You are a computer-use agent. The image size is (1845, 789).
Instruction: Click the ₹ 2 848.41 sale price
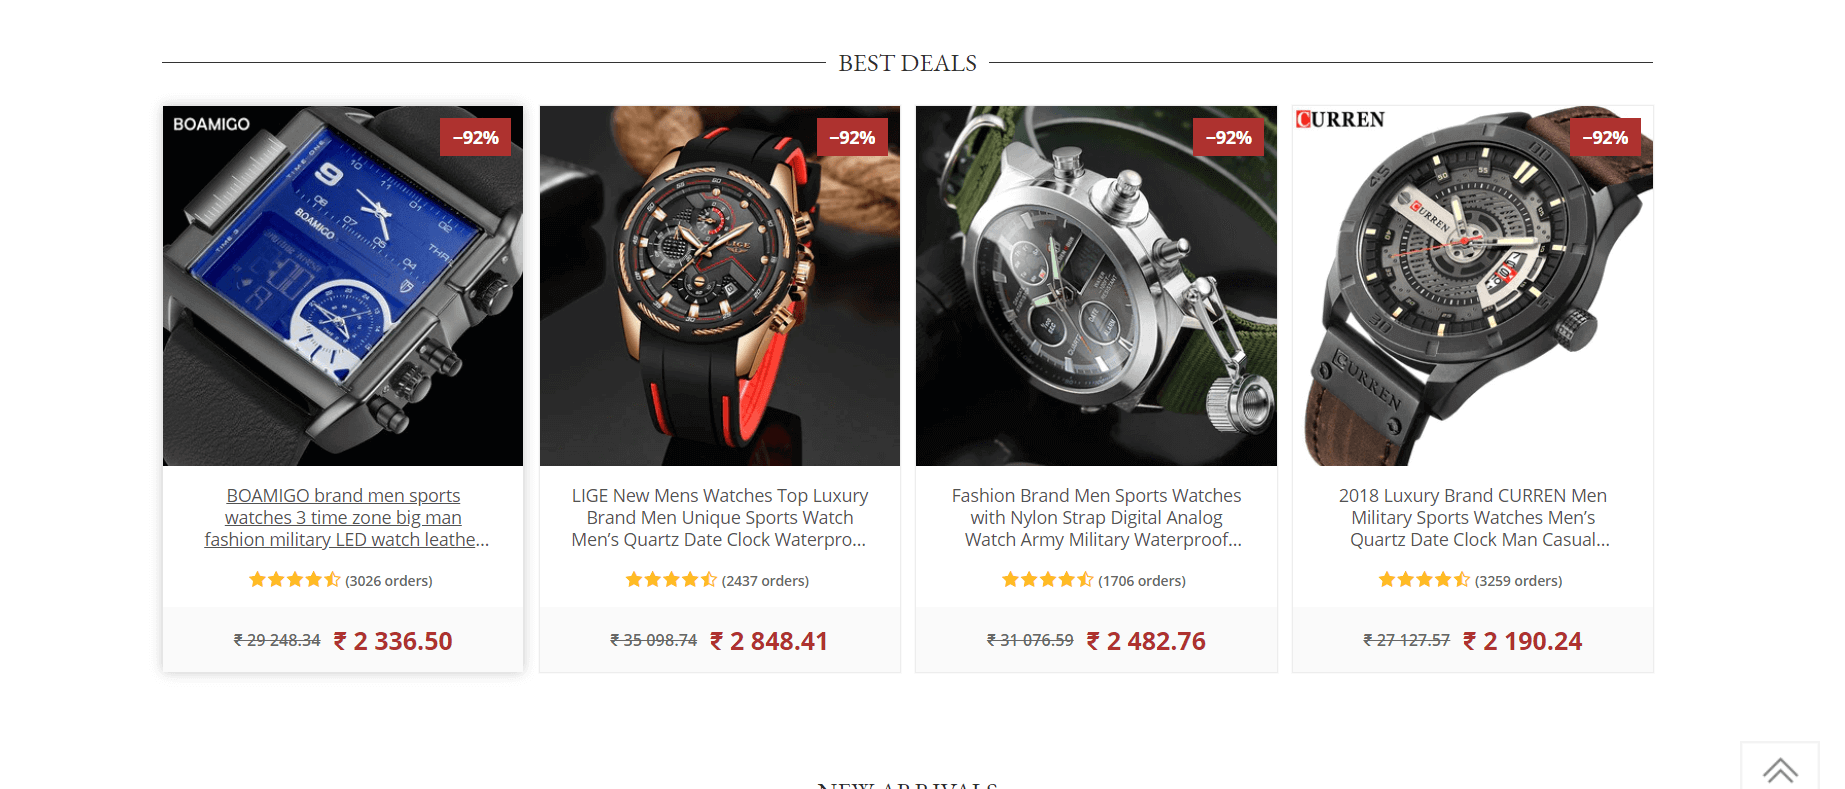pyautogui.click(x=769, y=641)
